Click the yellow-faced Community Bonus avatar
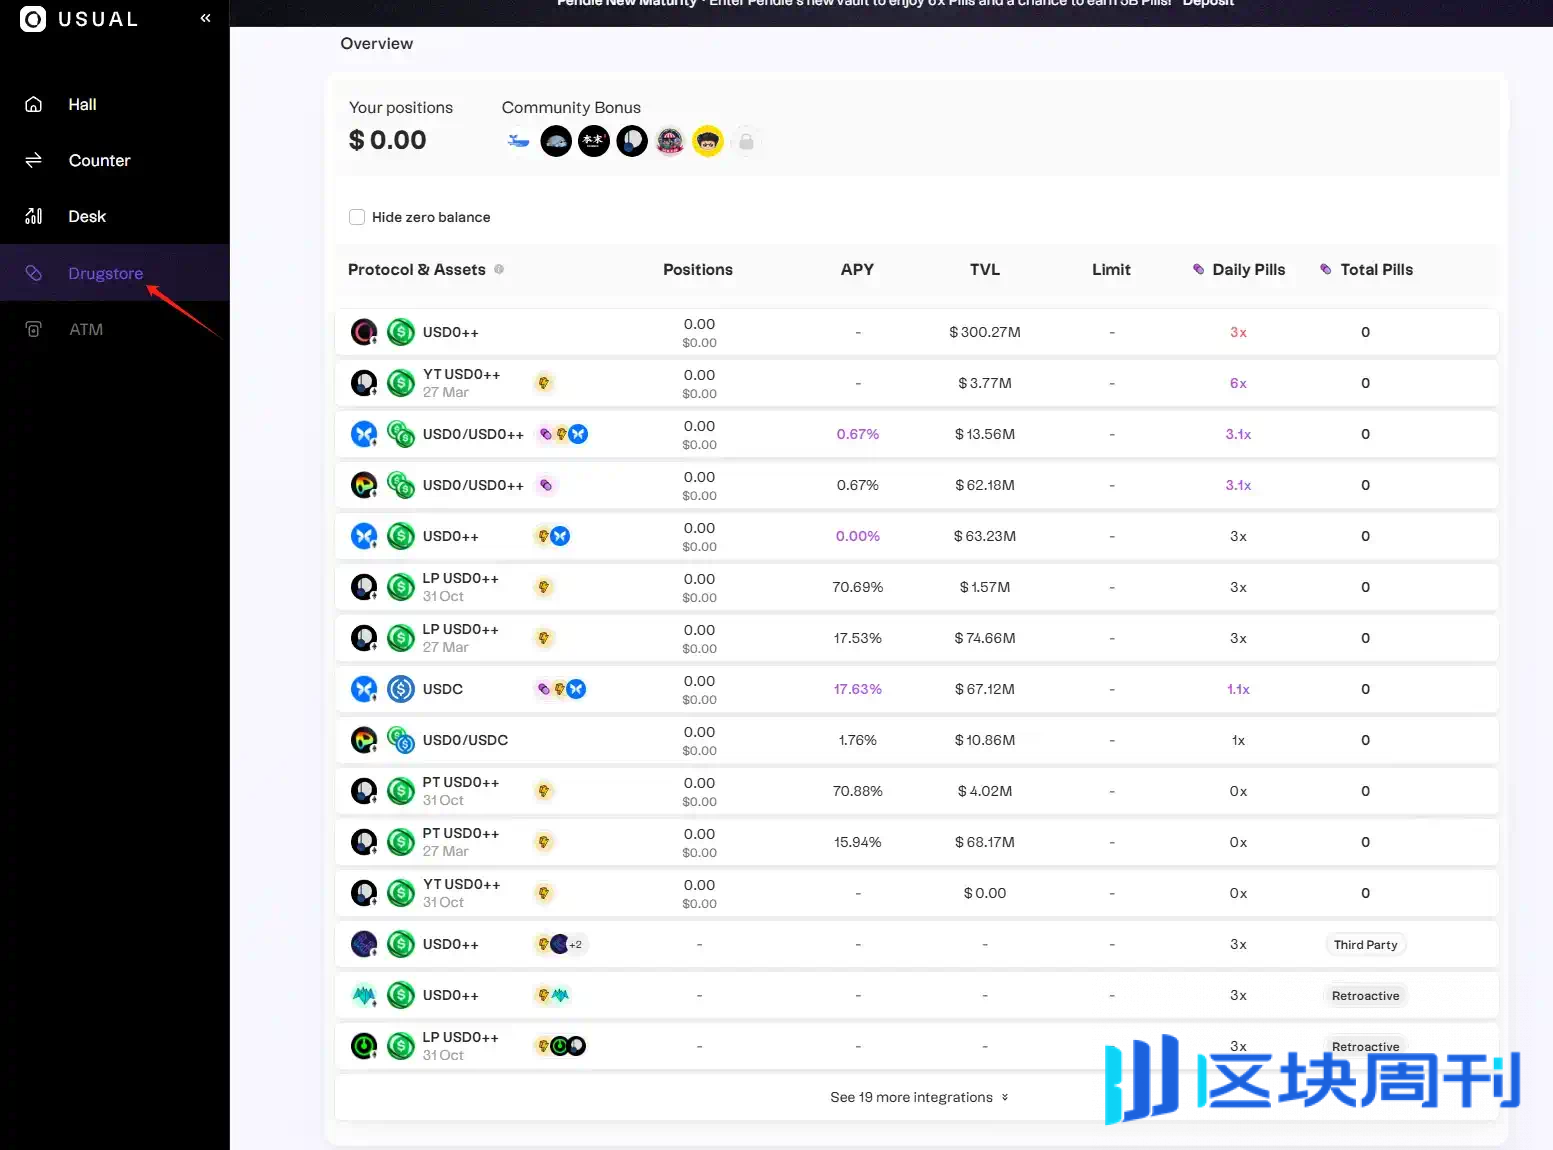The image size is (1553, 1150). point(708,142)
